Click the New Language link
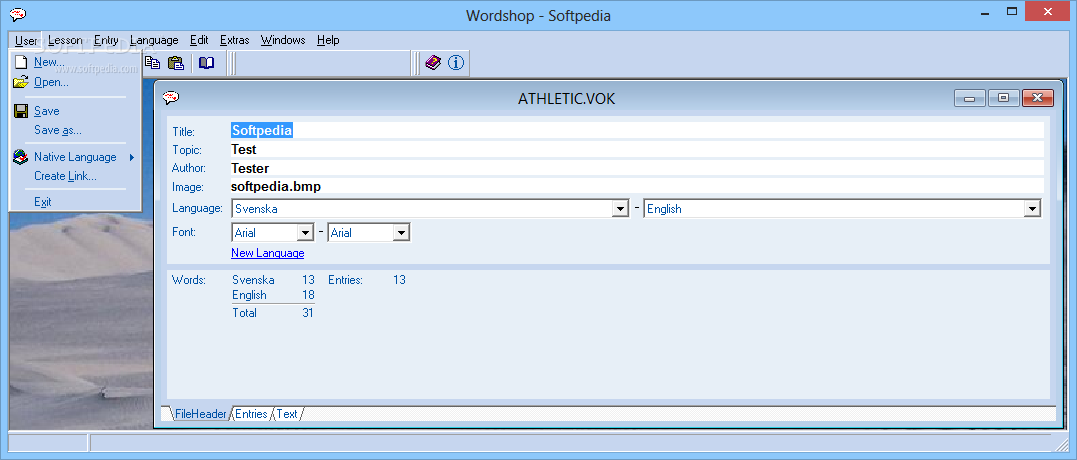 tap(268, 253)
